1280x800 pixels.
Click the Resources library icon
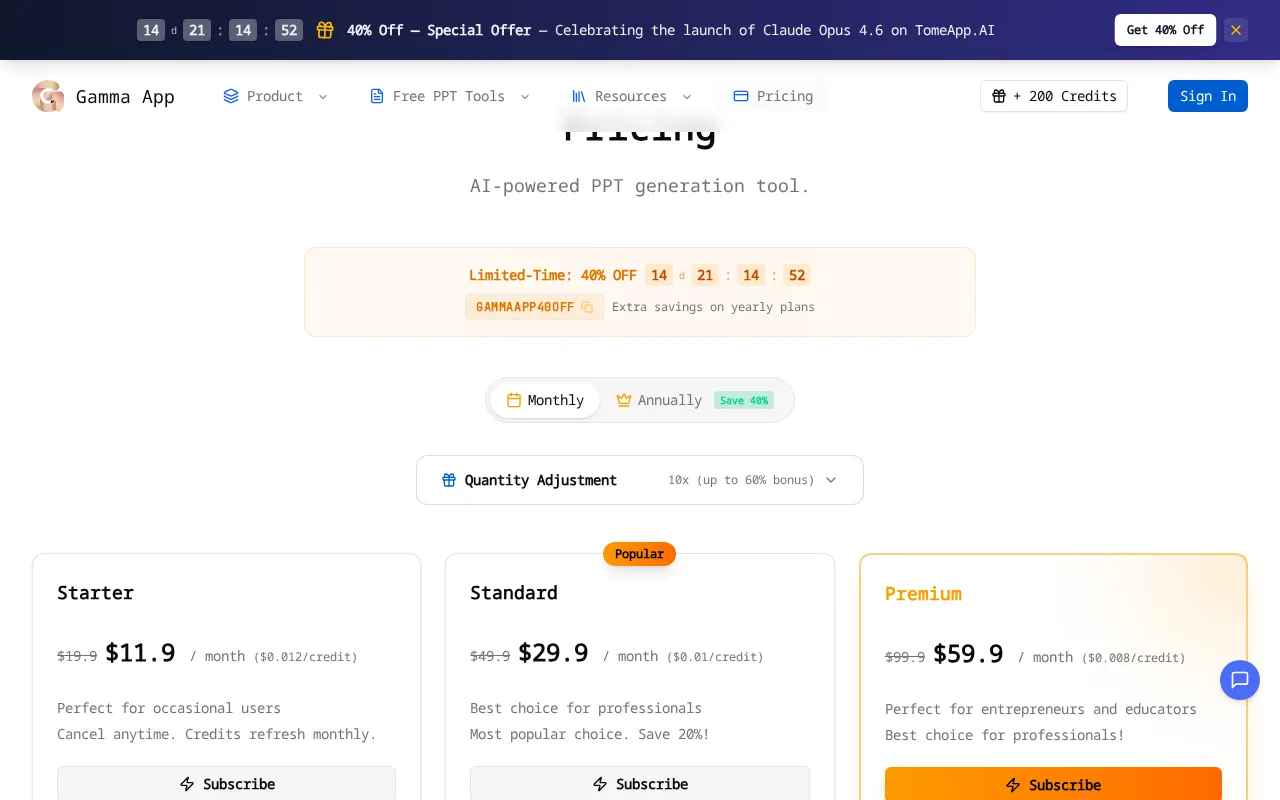579,96
